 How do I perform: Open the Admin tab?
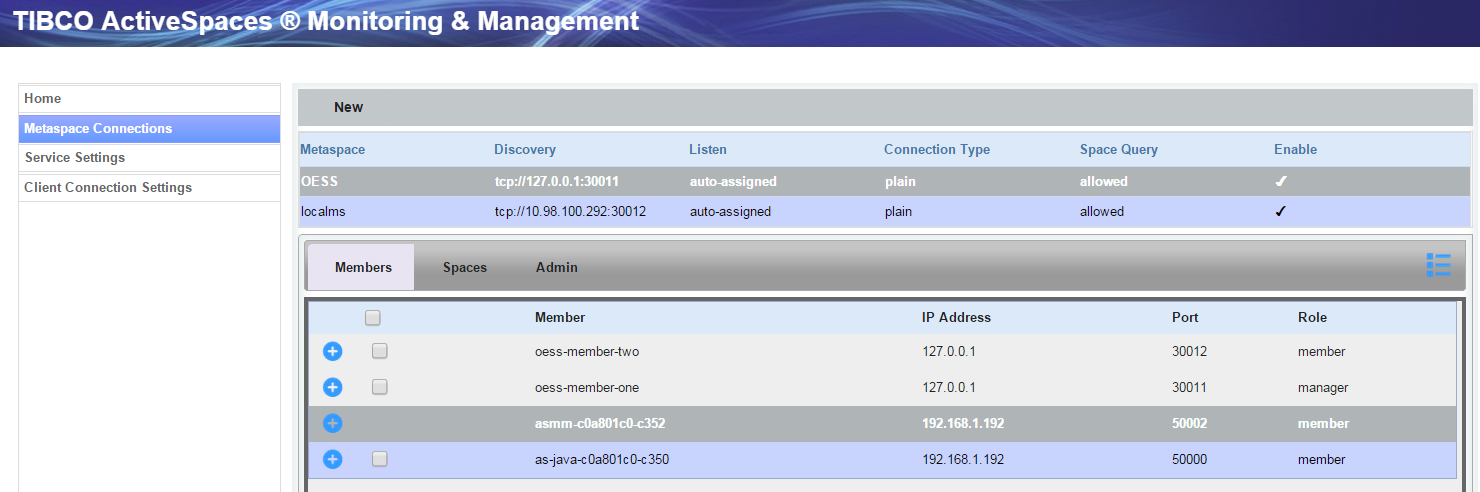click(x=557, y=267)
